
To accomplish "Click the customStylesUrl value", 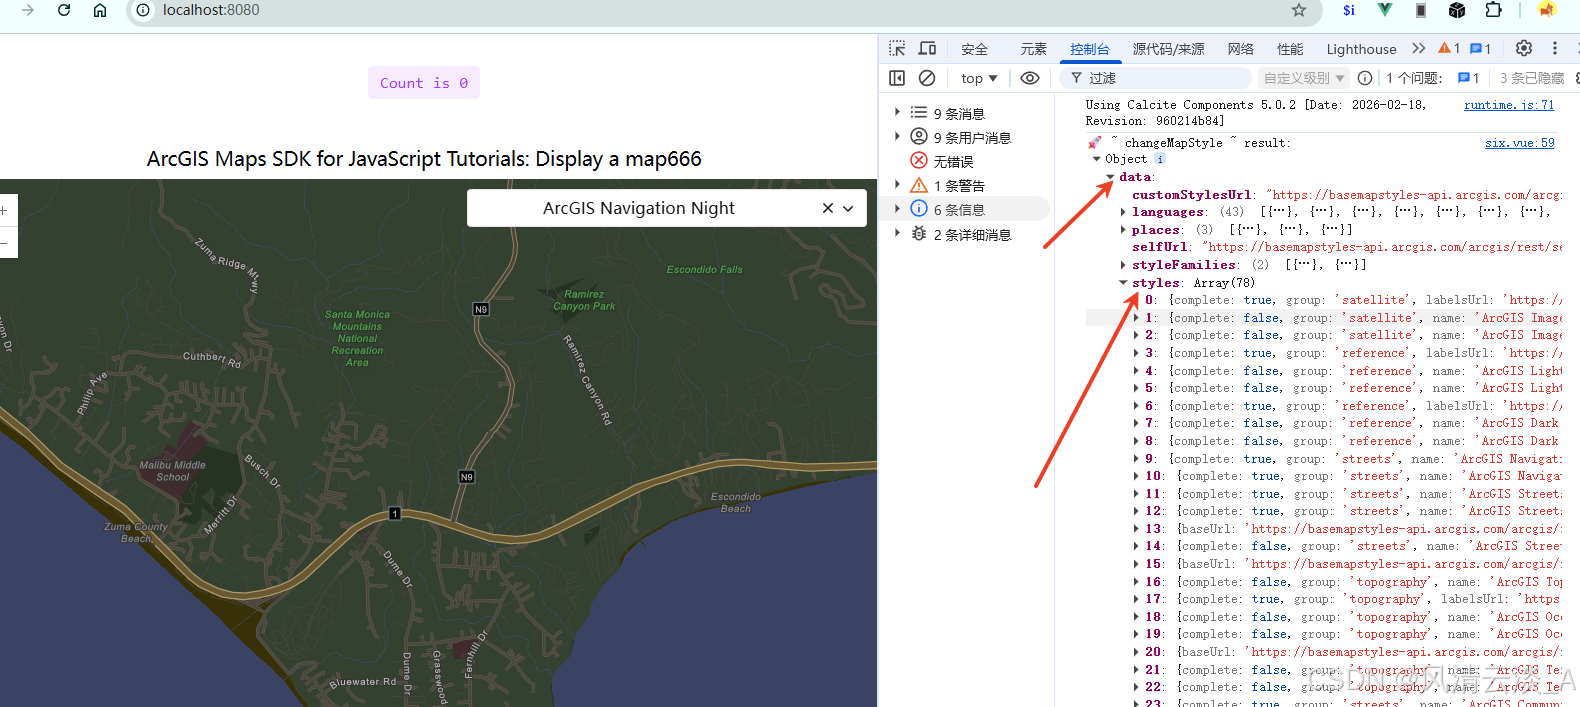I will coord(1414,195).
